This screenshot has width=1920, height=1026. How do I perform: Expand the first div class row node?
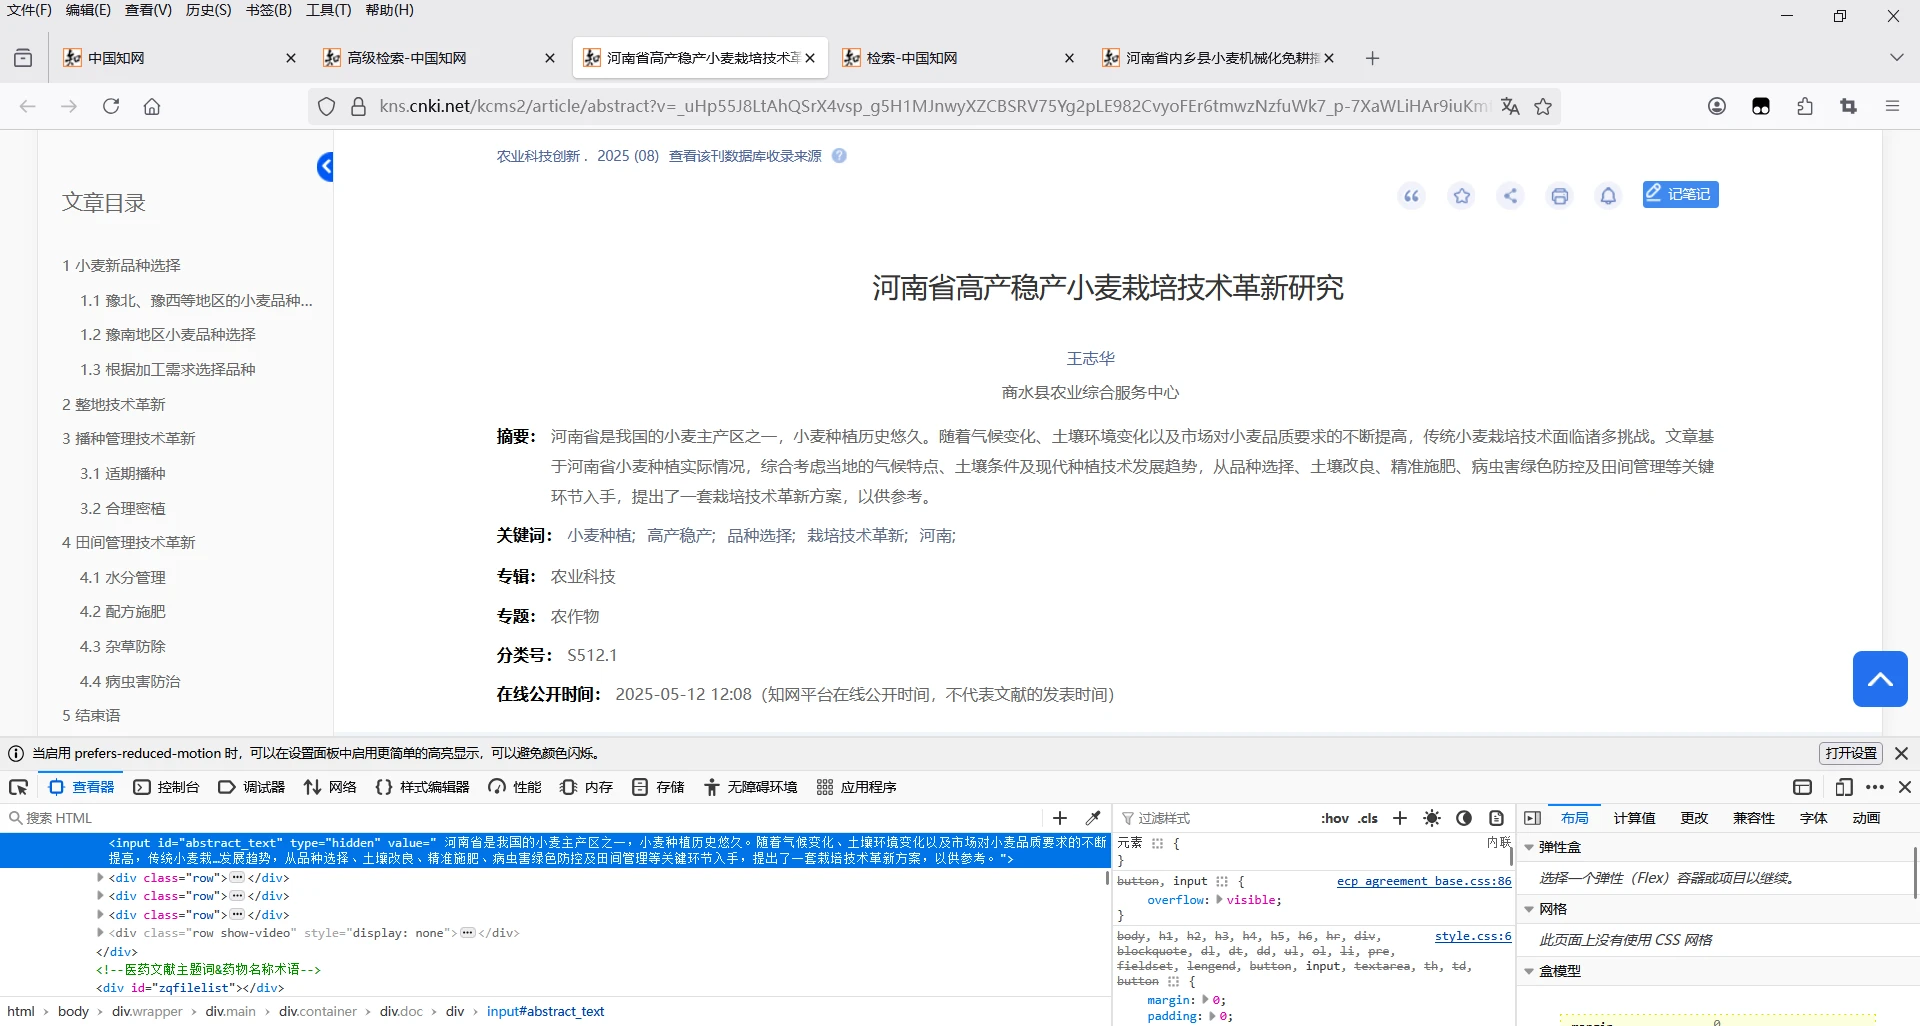point(100,878)
